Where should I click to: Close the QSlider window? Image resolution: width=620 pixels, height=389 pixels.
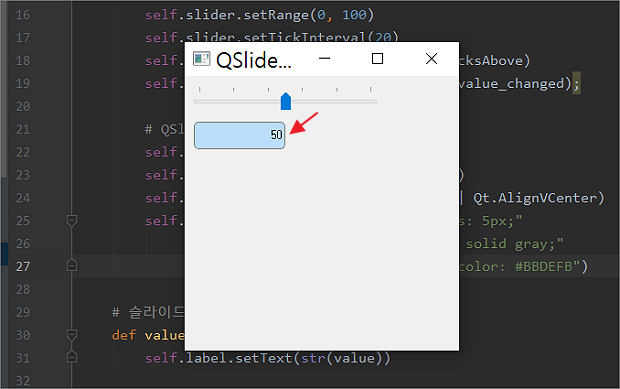point(431,59)
